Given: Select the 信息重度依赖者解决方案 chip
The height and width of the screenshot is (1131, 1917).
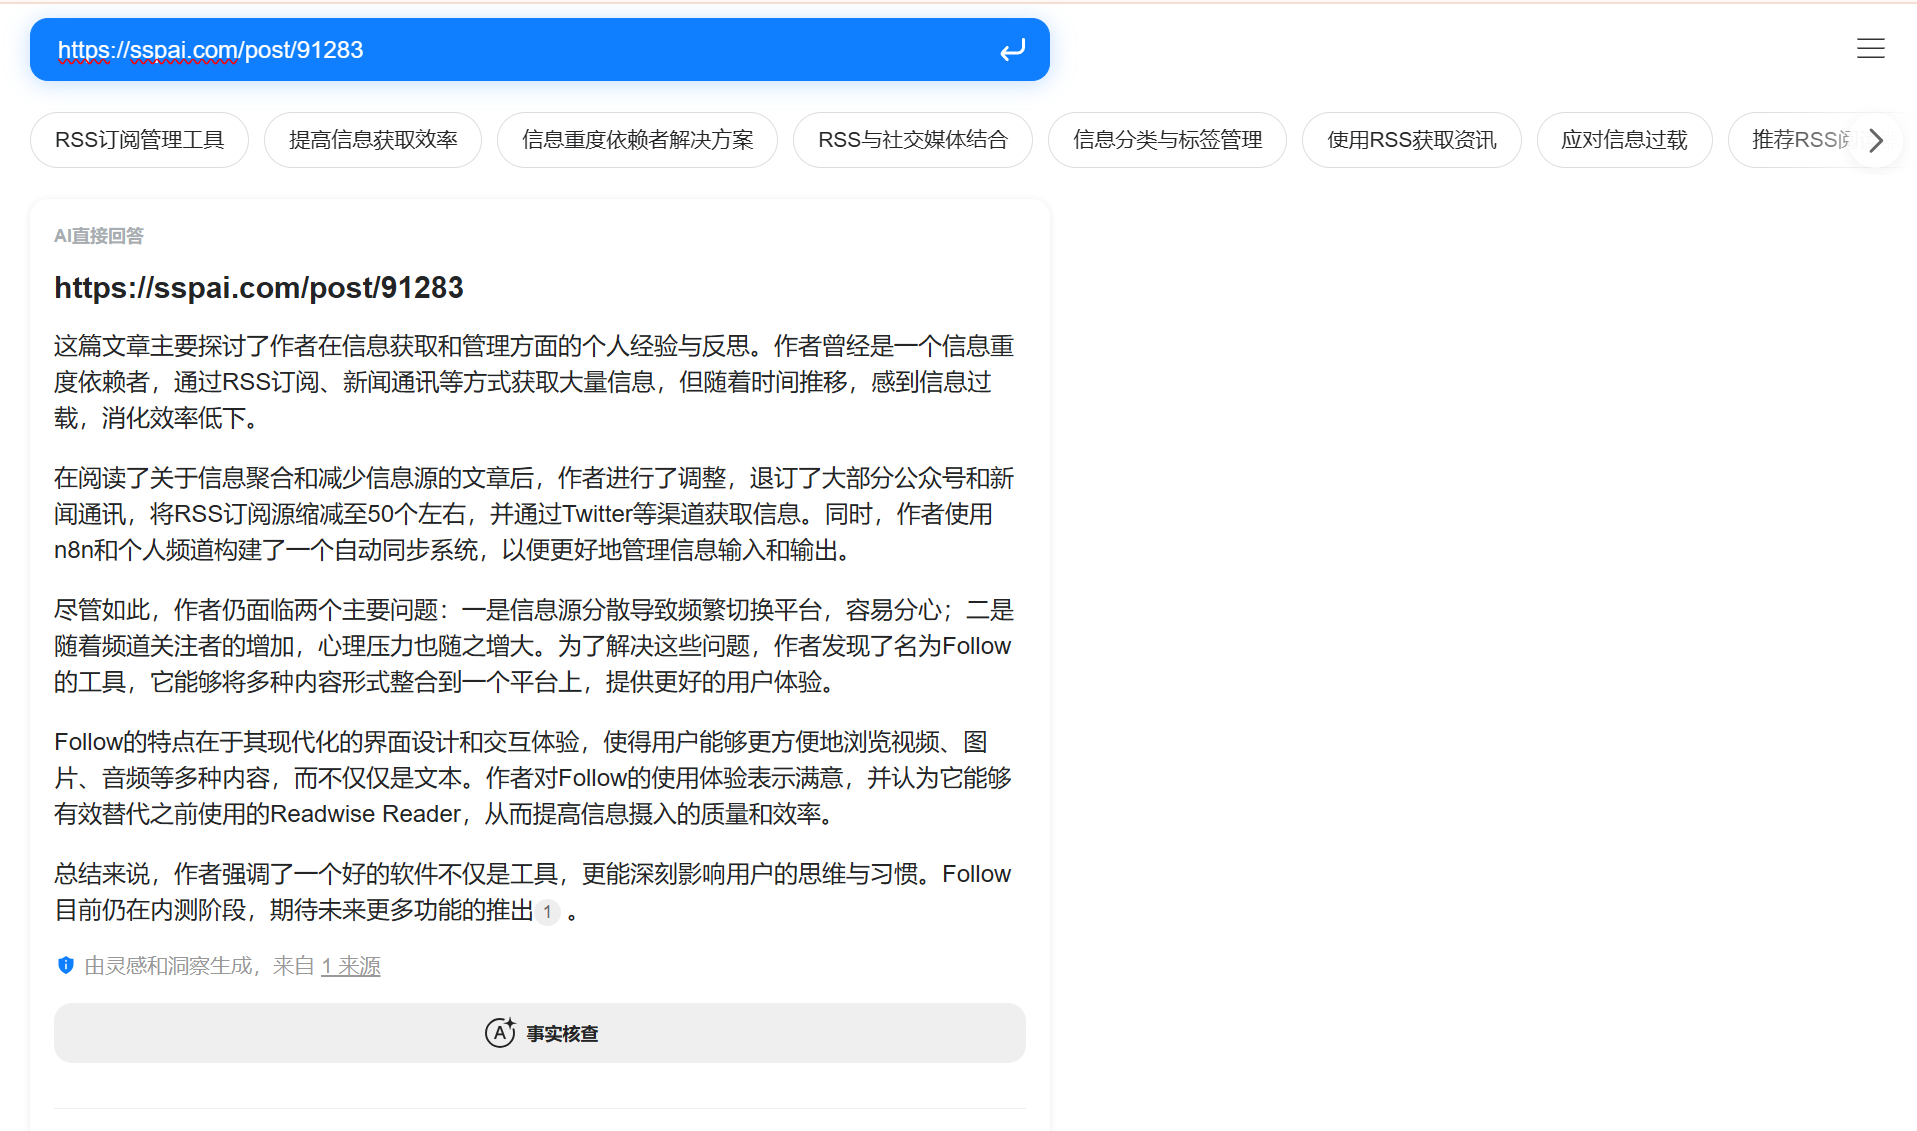Looking at the screenshot, I should coord(637,140).
